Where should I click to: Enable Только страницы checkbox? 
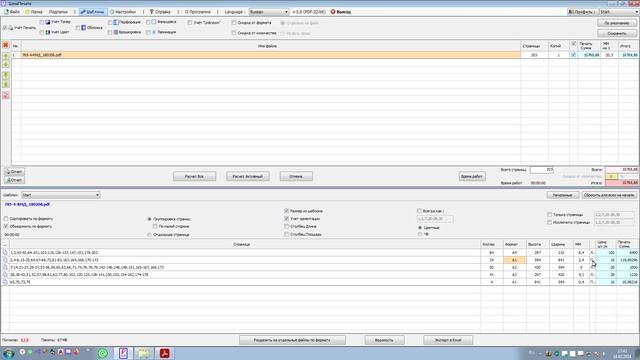(x=550, y=215)
